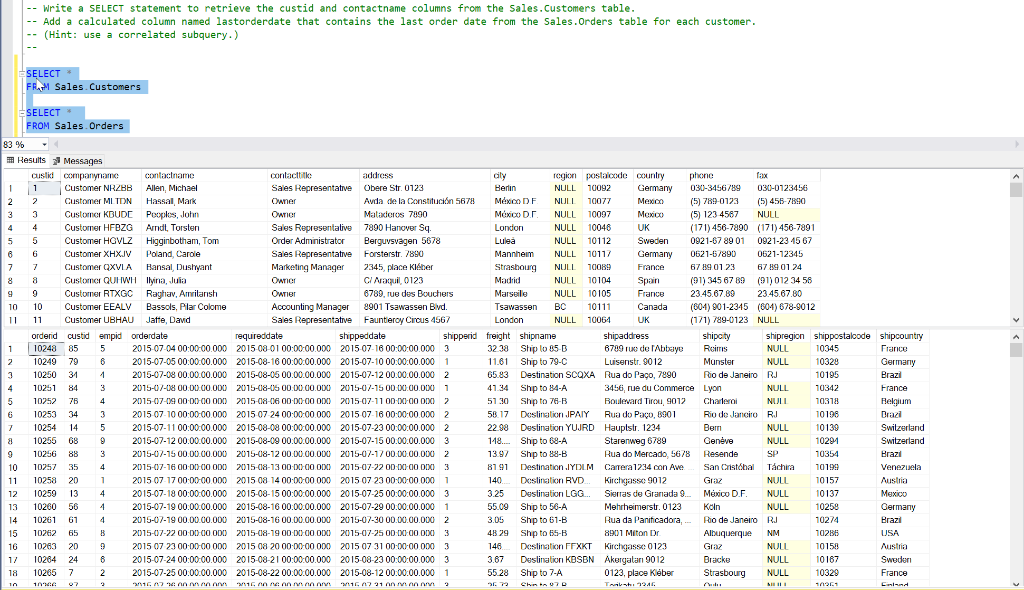
Task: Click the shipcountry column header
Action: tap(901, 336)
